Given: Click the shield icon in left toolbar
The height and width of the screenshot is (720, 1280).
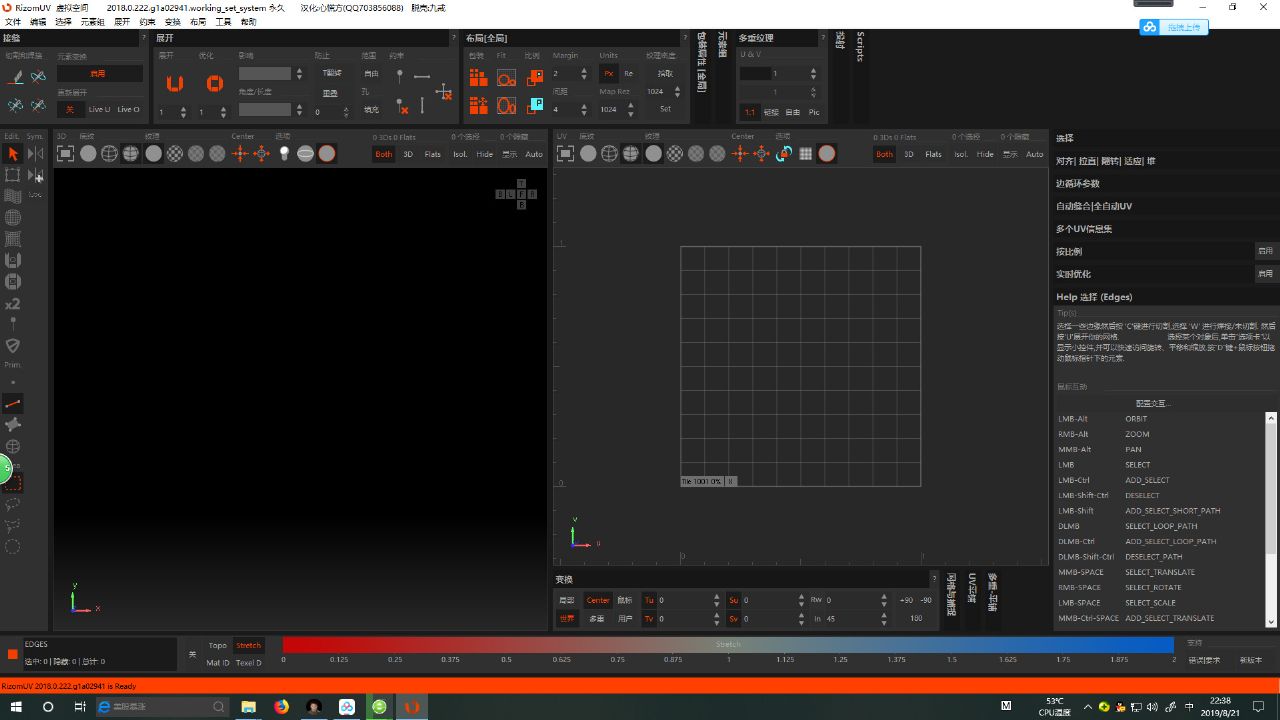Looking at the screenshot, I should pyautogui.click(x=13, y=345).
